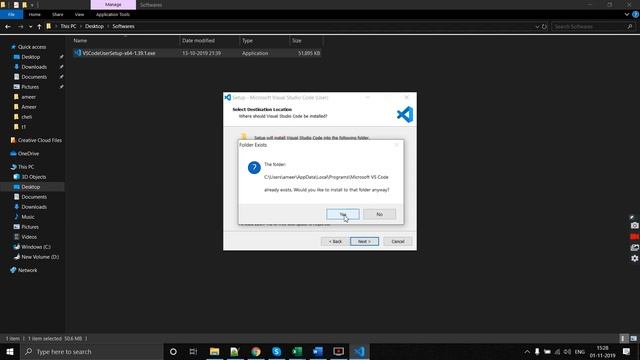Open File Explorer on taskbar
The width and height of the screenshot is (640, 360).
214,351
